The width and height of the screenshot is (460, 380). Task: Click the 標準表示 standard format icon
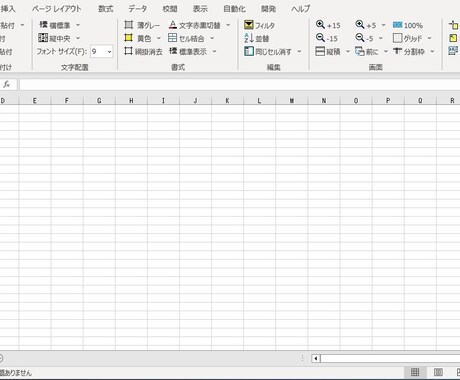pyautogui.click(x=173, y=51)
